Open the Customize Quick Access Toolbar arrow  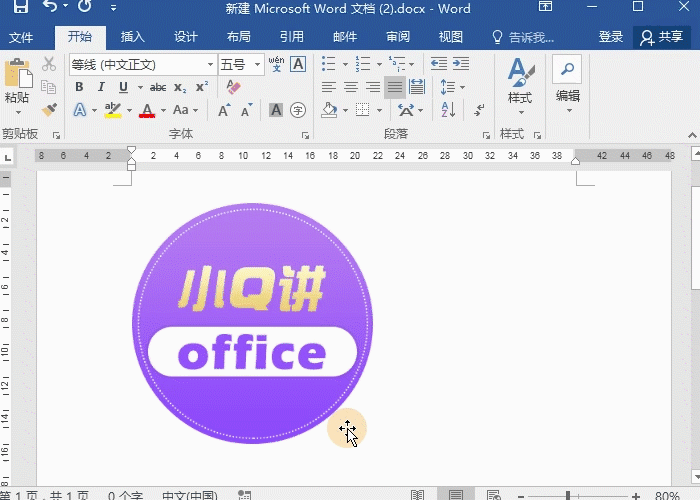(113, 8)
